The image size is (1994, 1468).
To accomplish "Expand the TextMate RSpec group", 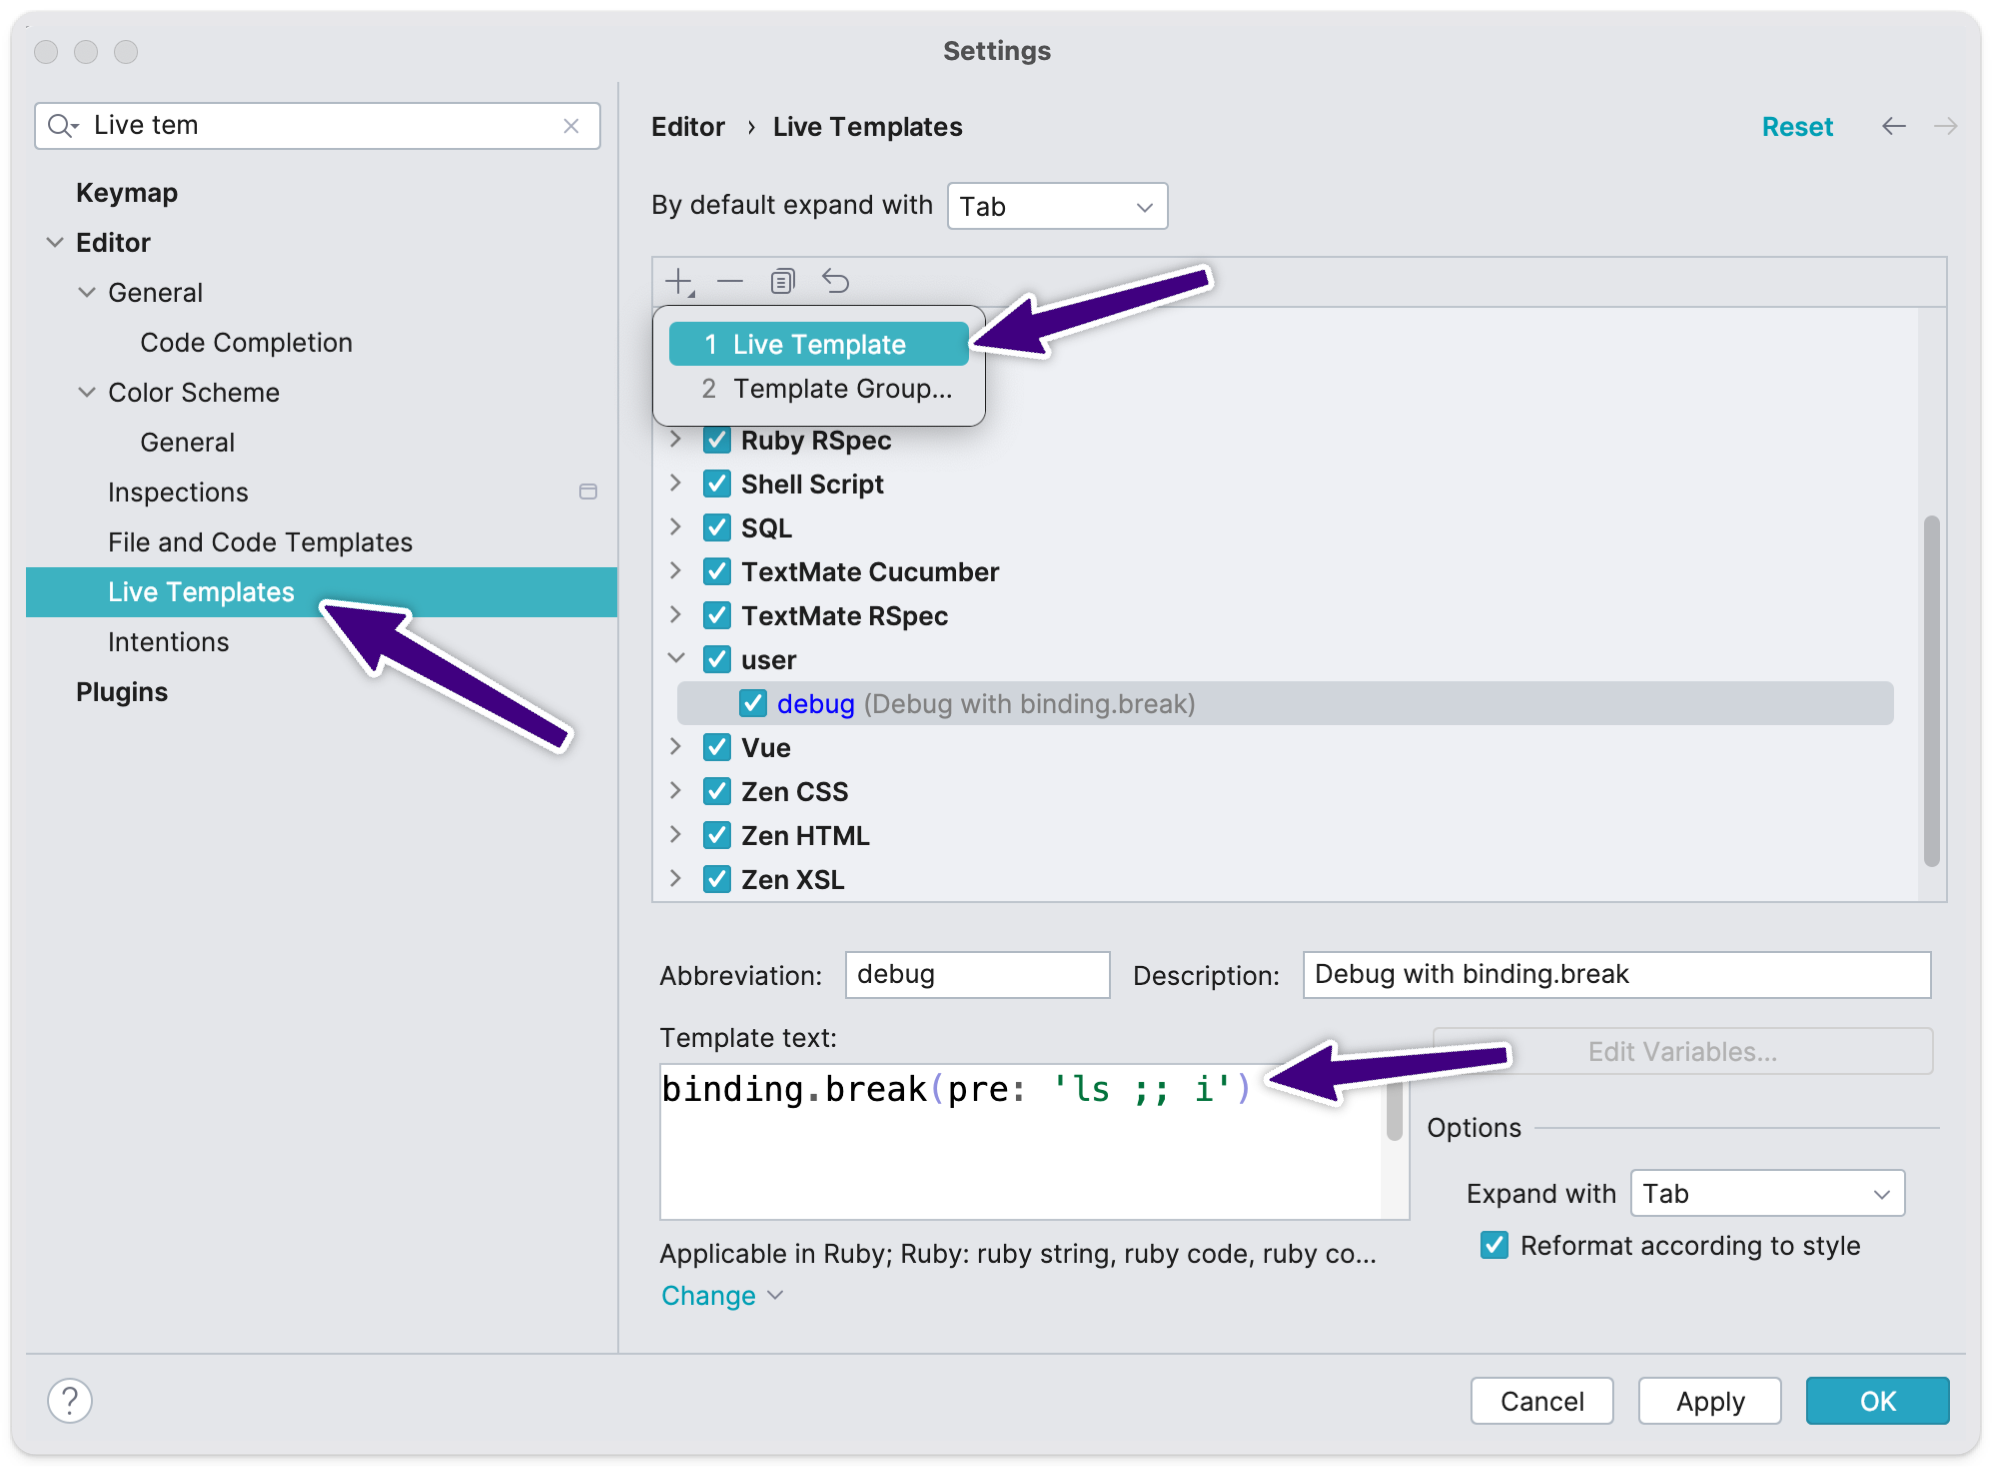I will point(676,616).
